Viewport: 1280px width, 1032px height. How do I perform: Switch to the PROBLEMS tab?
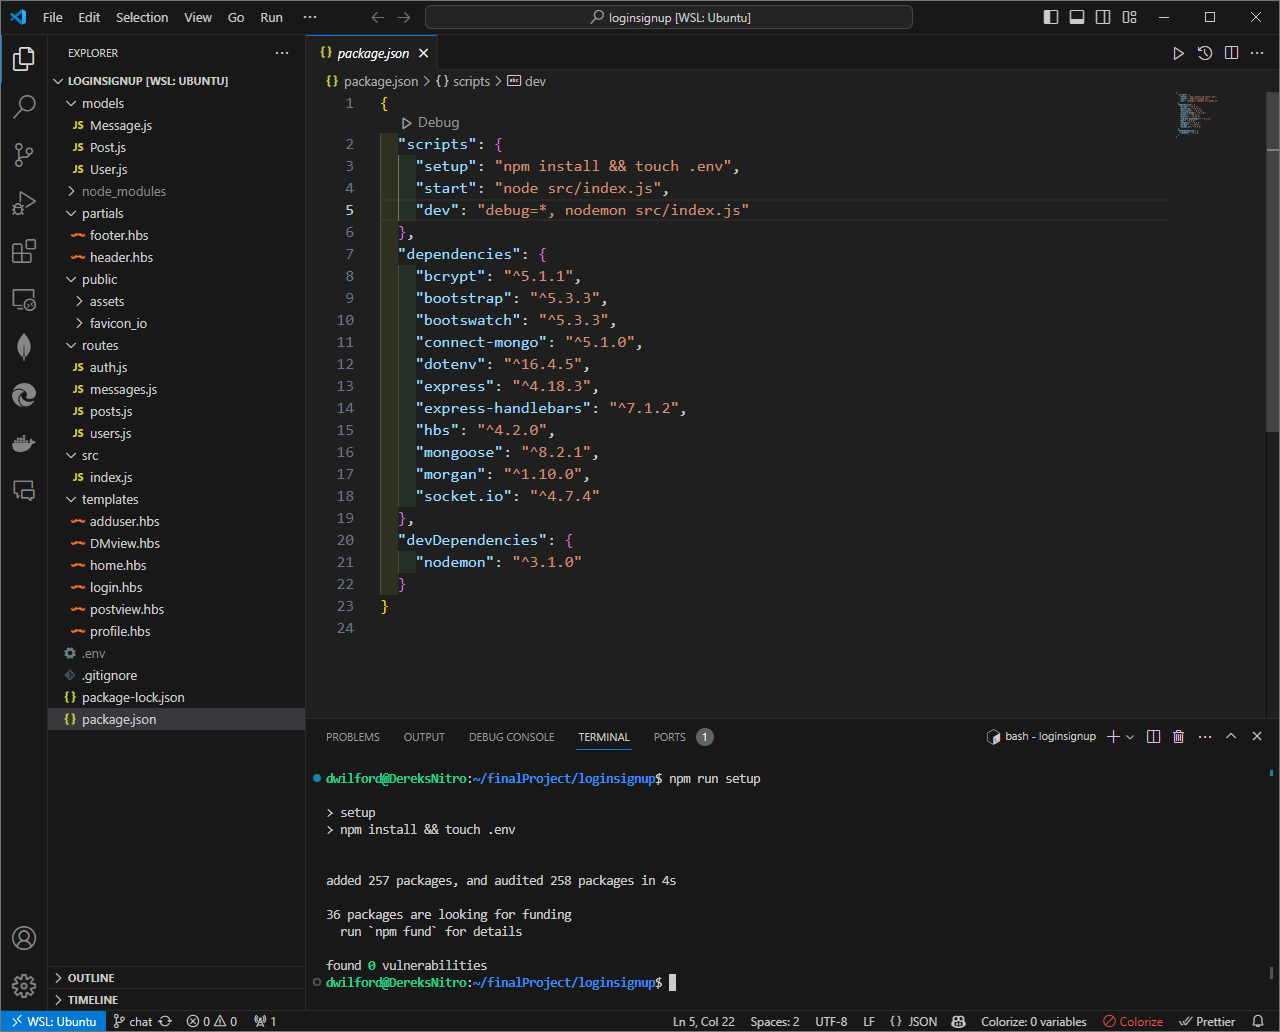[x=353, y=737]
